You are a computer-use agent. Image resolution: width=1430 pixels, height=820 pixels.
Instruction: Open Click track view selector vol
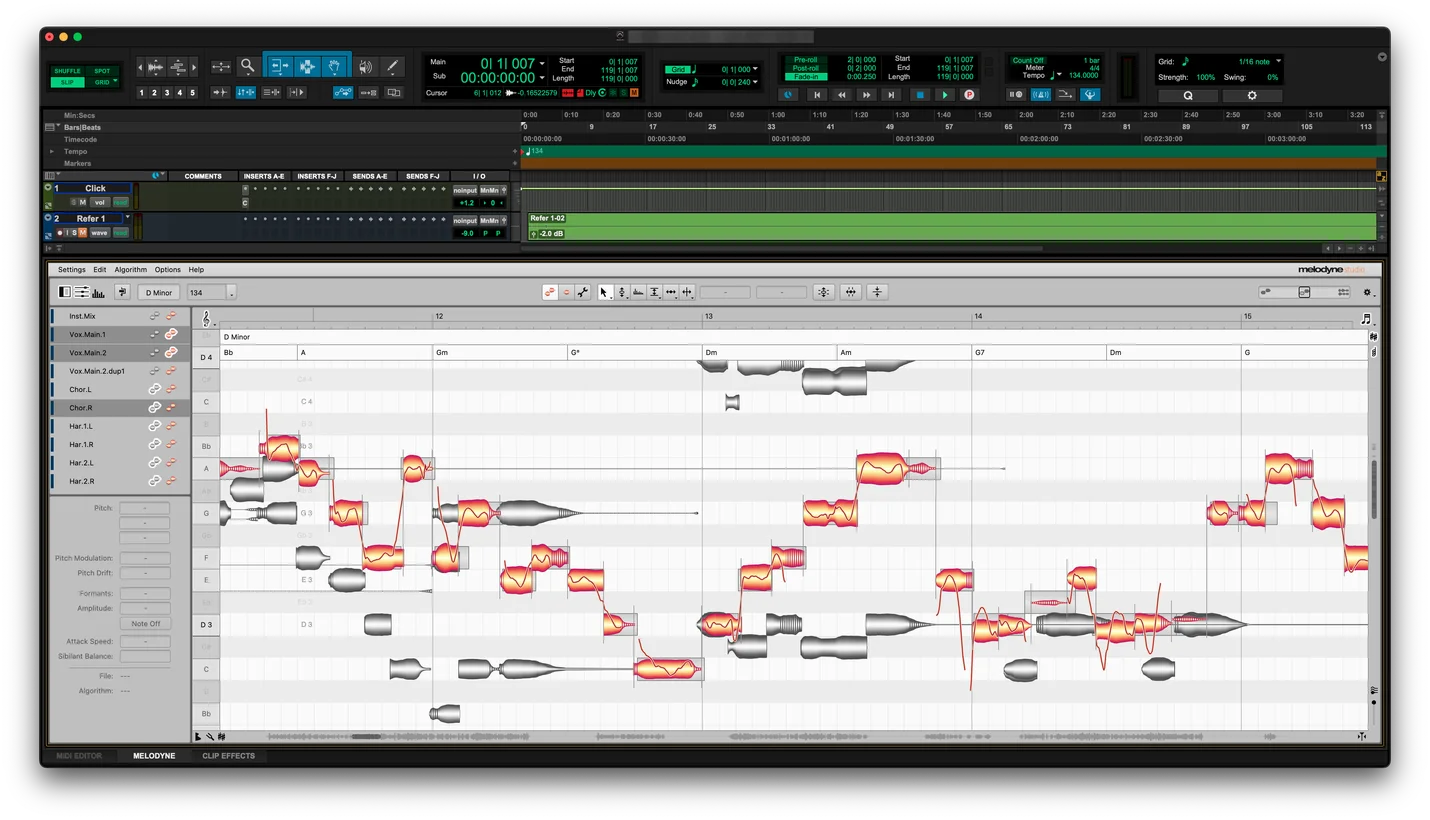pyautogui.click(x=99, y=203)
